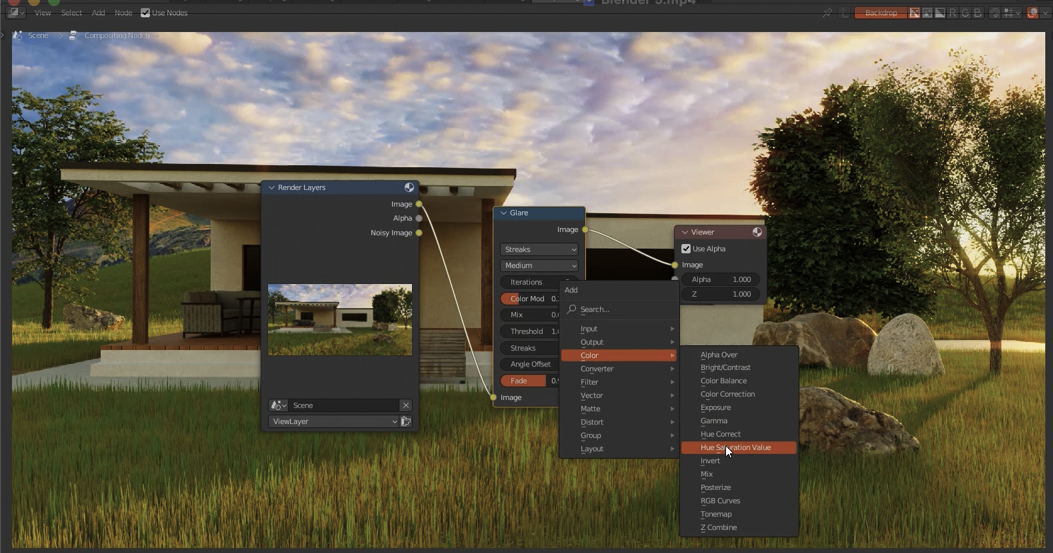Collapse the Render Layers node
Image resolution: width=1053 pixels, height=553 pixels.
pos(272,187)
